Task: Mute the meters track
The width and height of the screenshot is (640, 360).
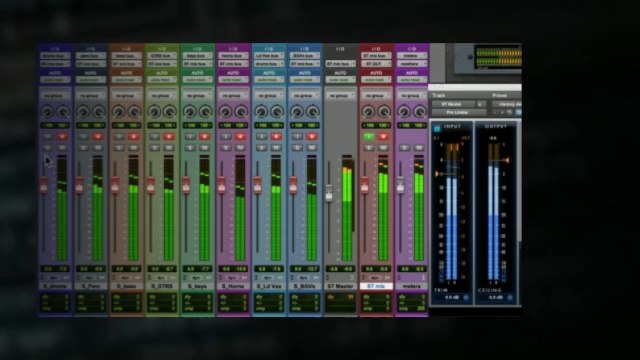Action: [418, 148]
